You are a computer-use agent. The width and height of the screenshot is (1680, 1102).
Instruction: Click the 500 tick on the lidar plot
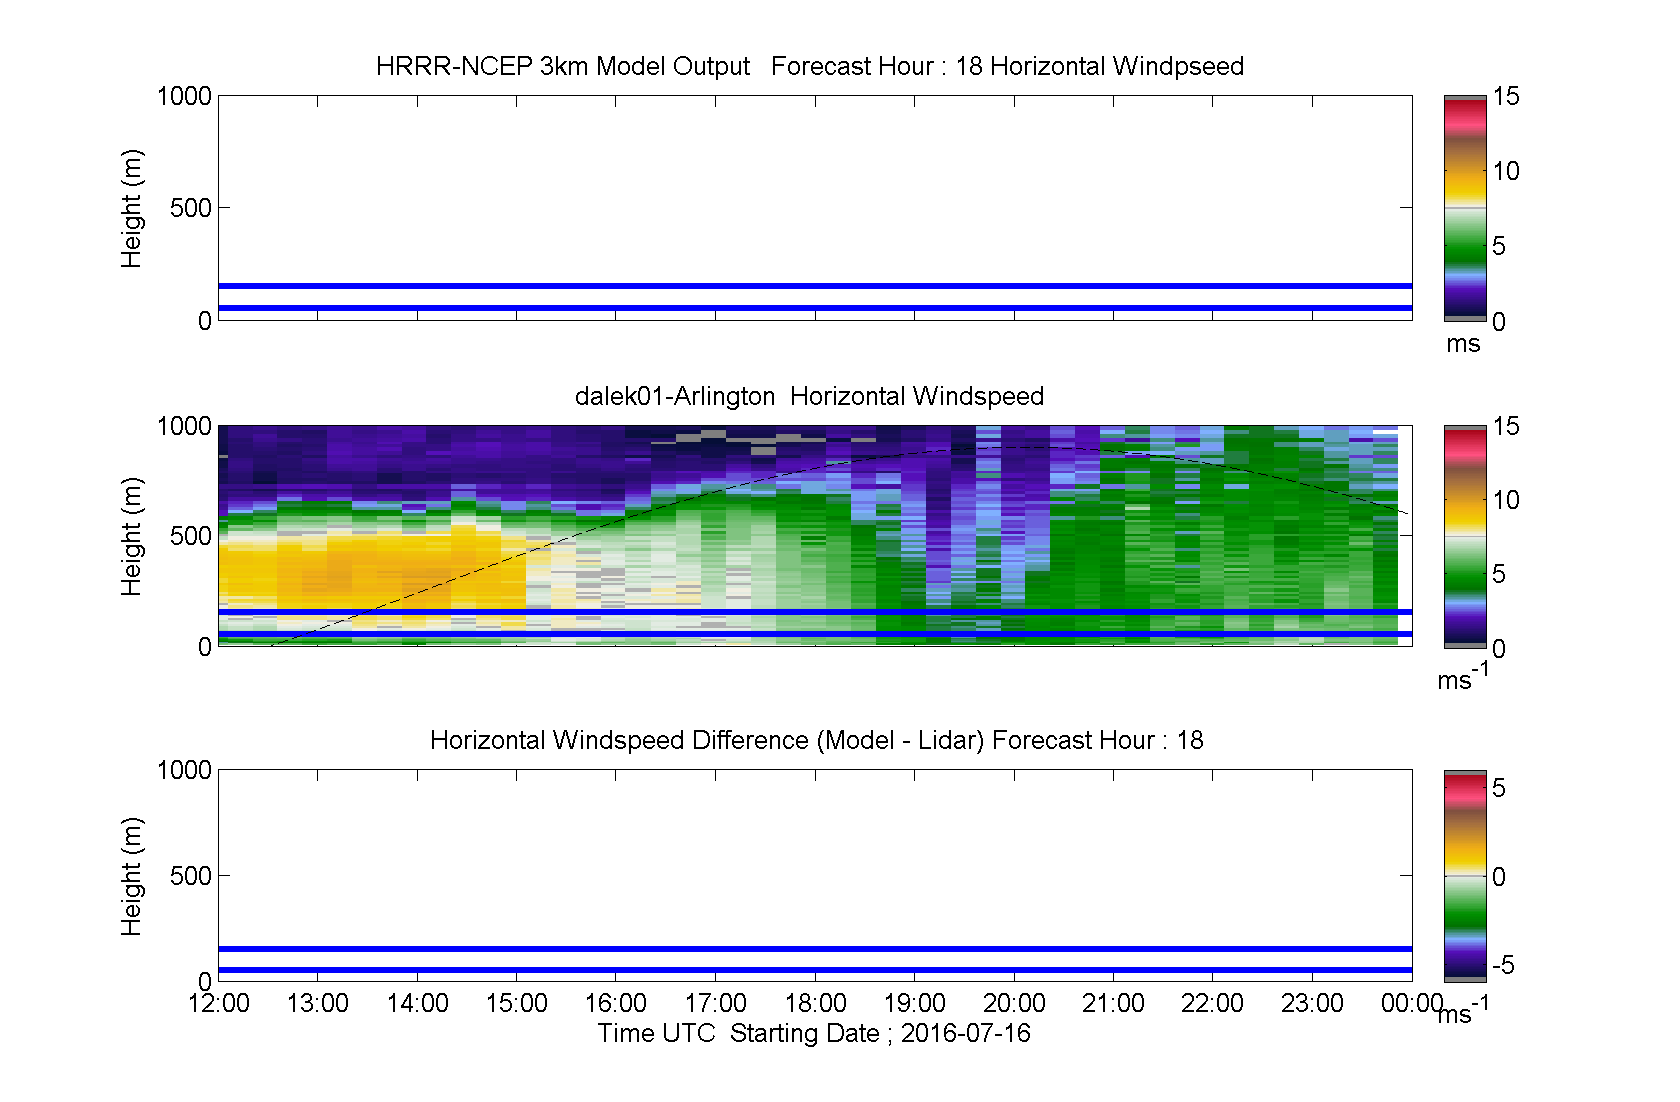pos(191,536)
